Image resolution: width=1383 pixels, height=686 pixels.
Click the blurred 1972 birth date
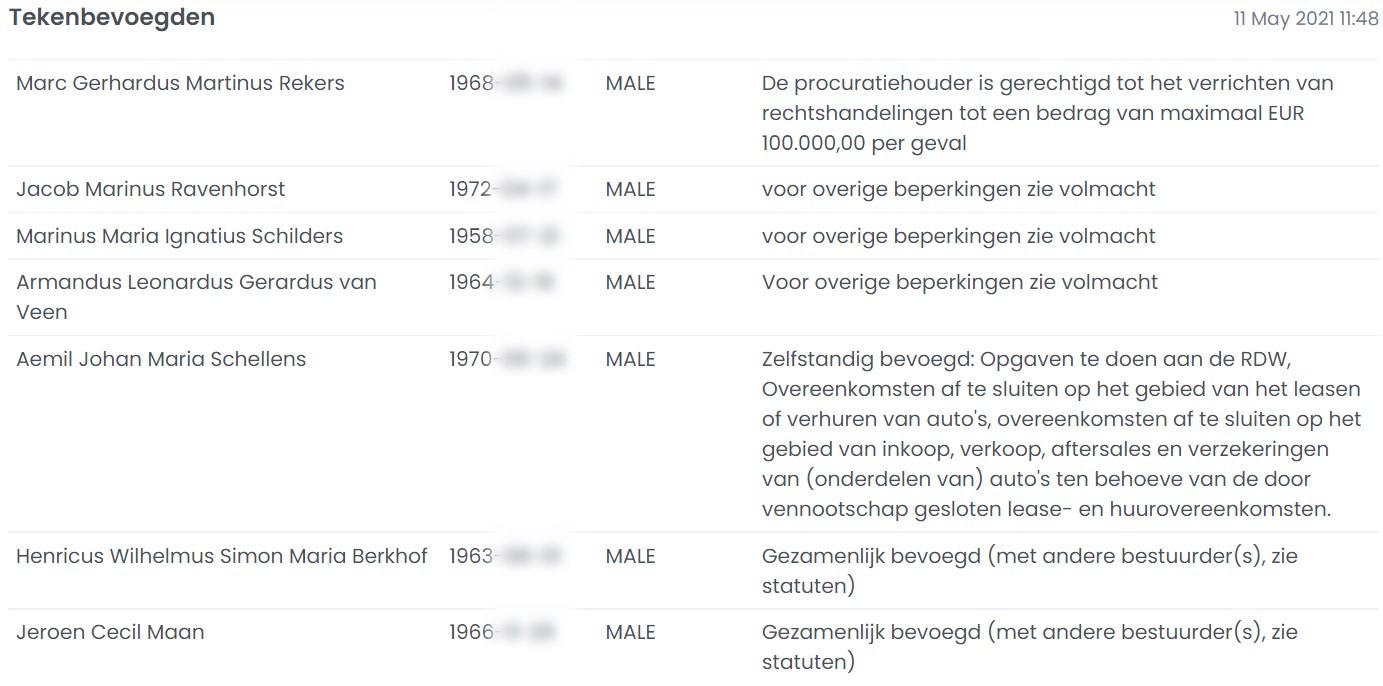[x=505, y=189]
